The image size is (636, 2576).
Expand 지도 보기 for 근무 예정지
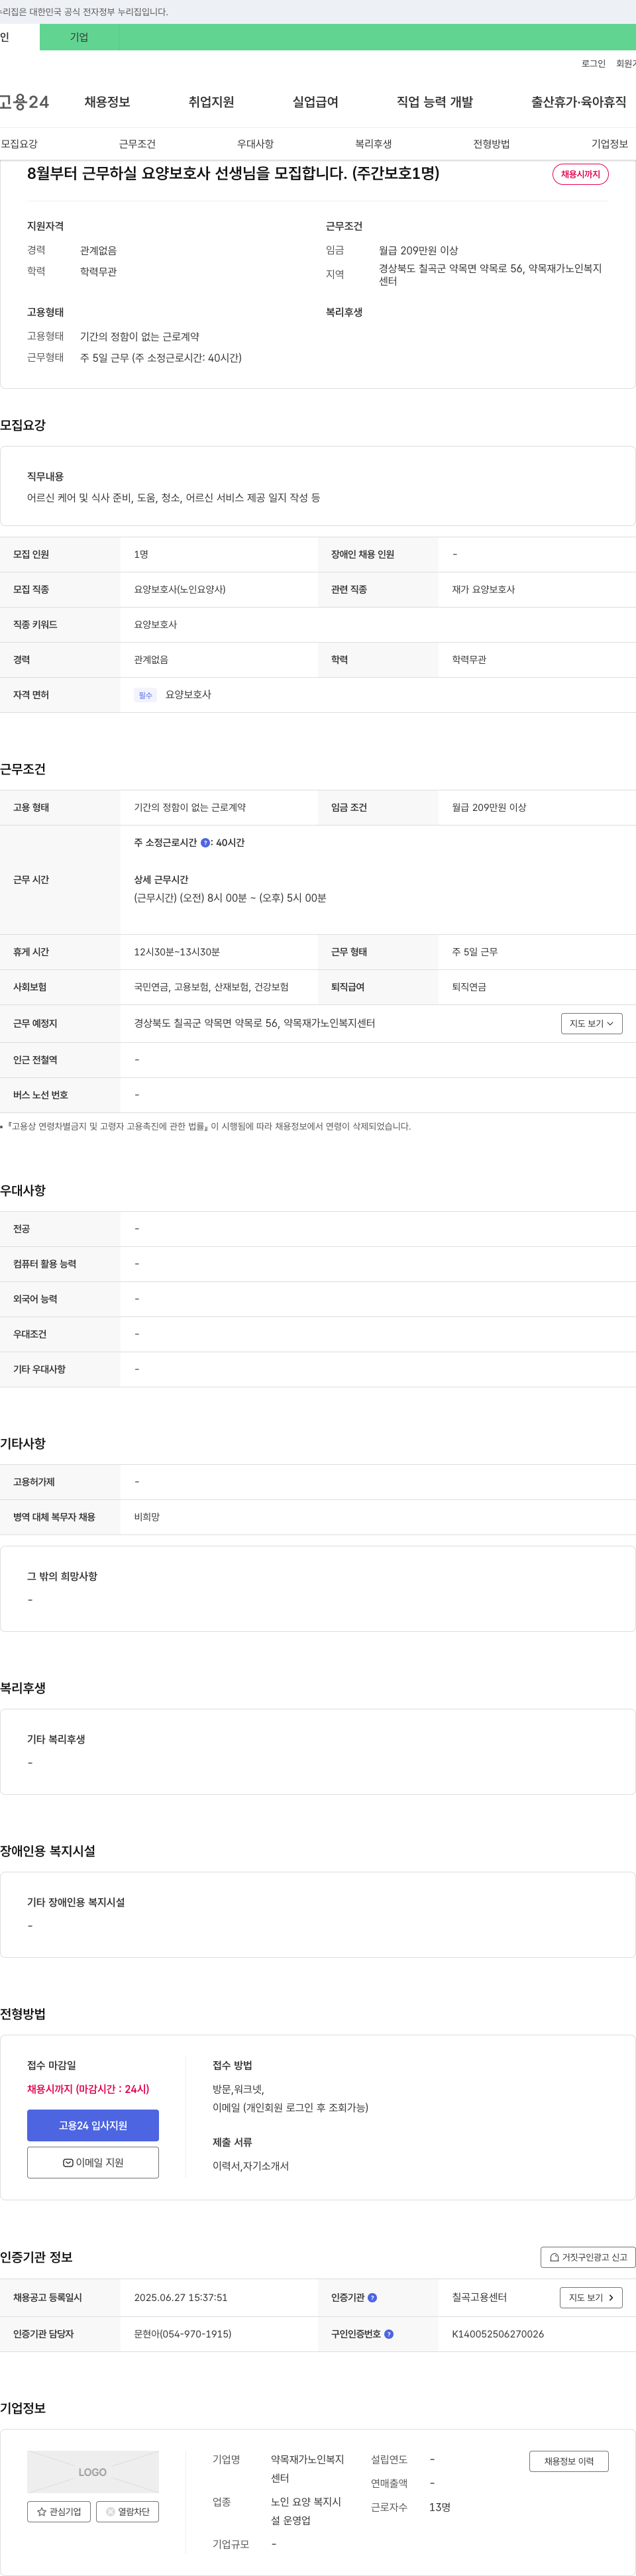[591, 1023]
